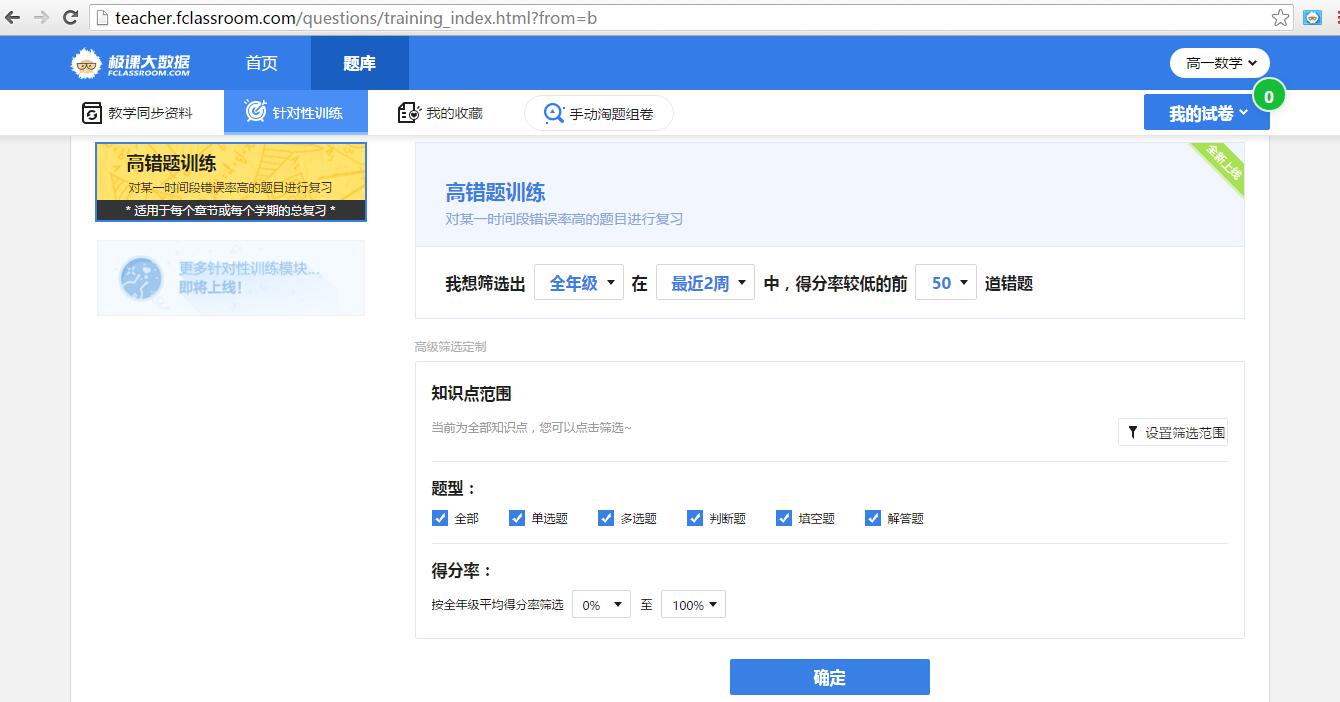
Task: Select the 题库 tab
Action: tap(360, 63)
